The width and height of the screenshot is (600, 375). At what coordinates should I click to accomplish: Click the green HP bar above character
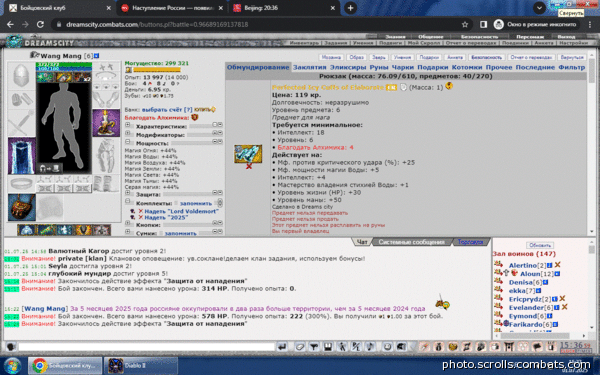[64, 65]
